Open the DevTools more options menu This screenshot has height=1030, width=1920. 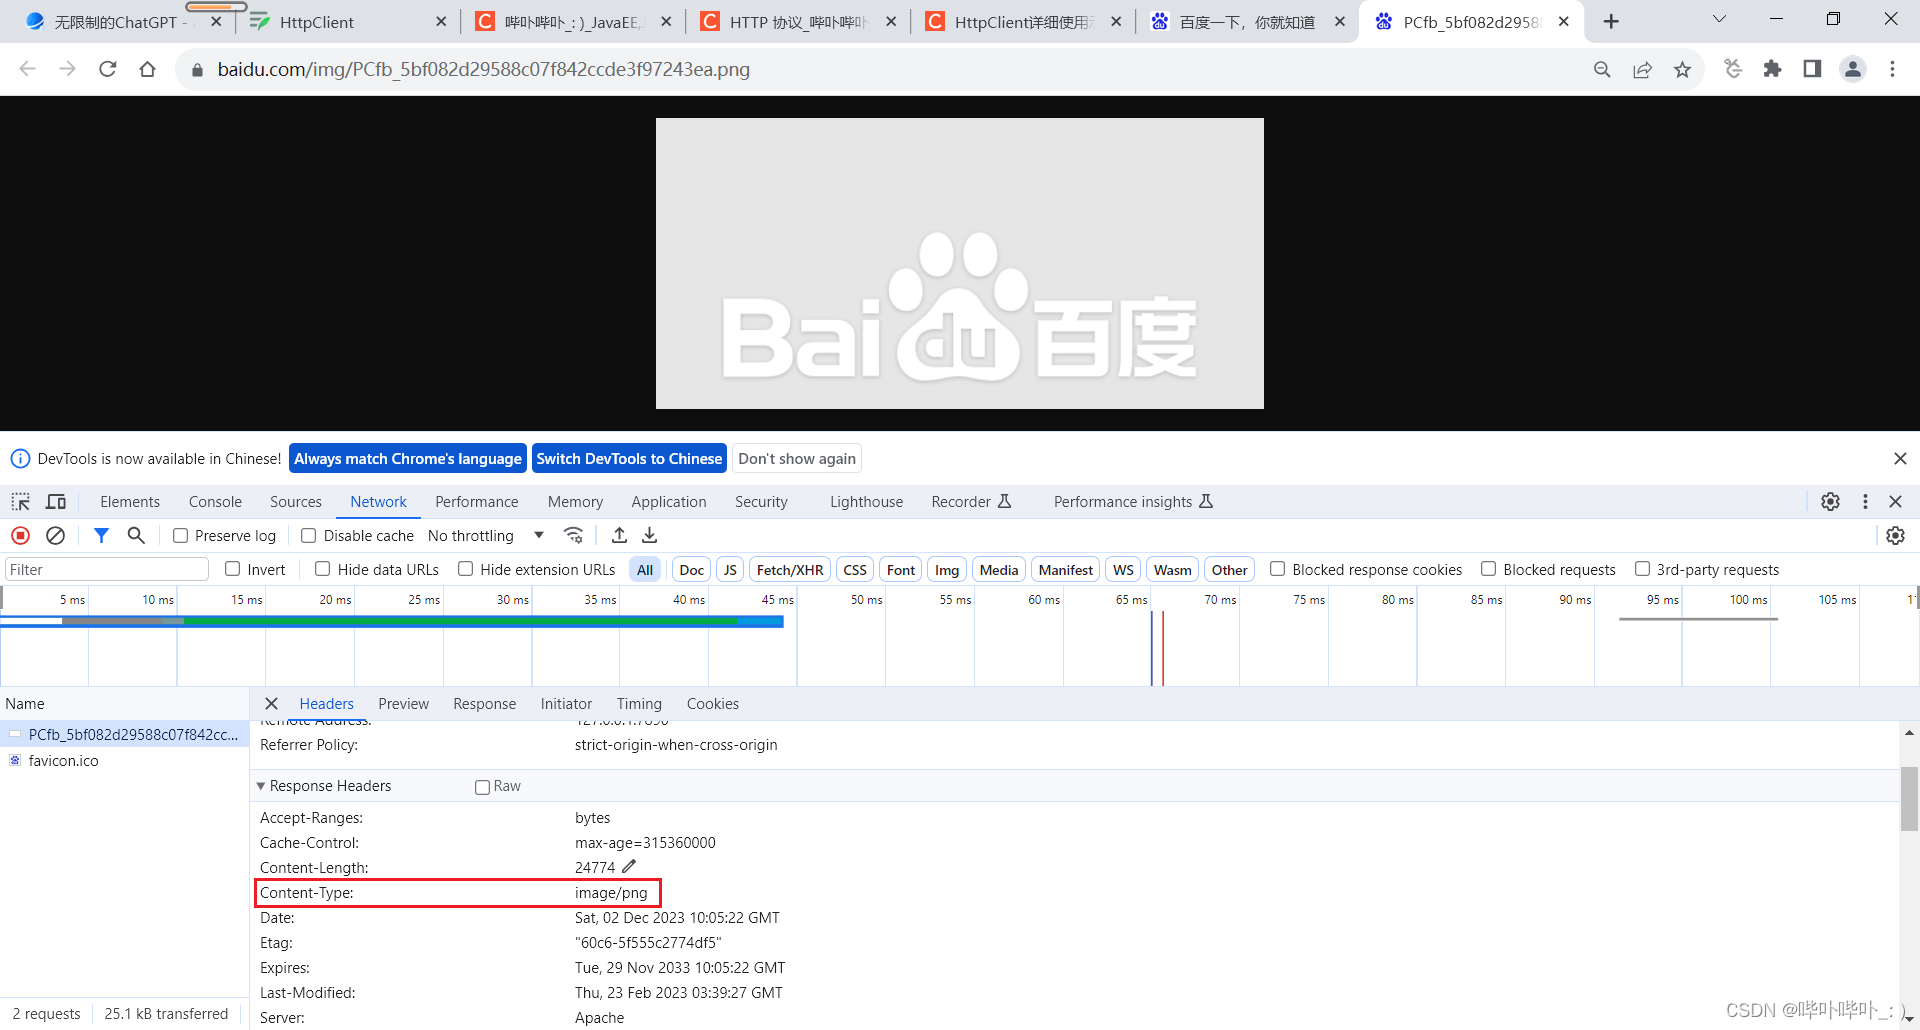click(x=1865, y=501)
